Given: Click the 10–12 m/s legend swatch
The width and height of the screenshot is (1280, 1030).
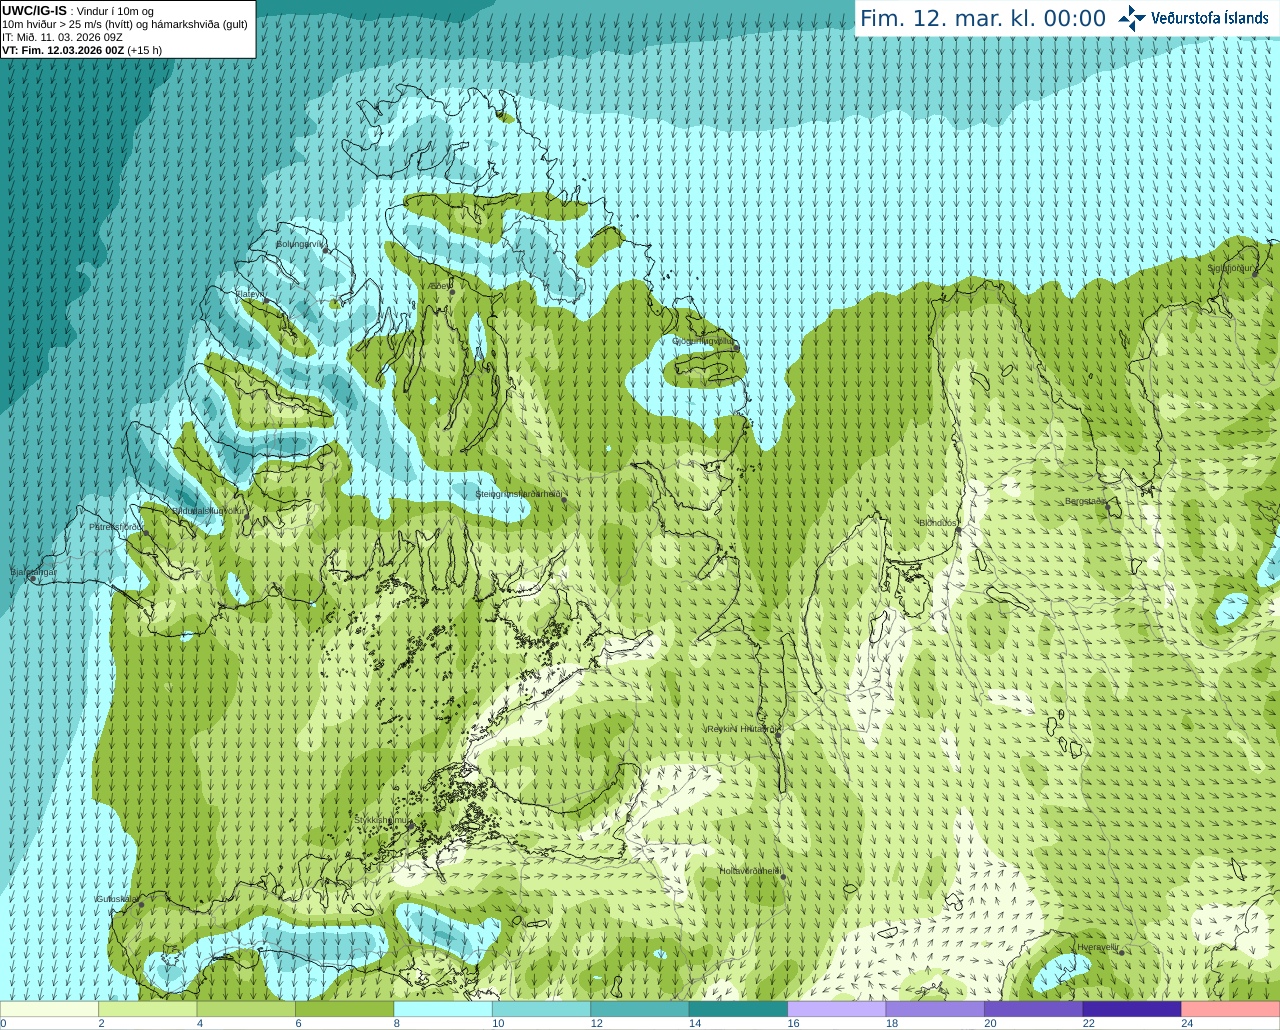Looking at the screenshot, I should 542,1009.
